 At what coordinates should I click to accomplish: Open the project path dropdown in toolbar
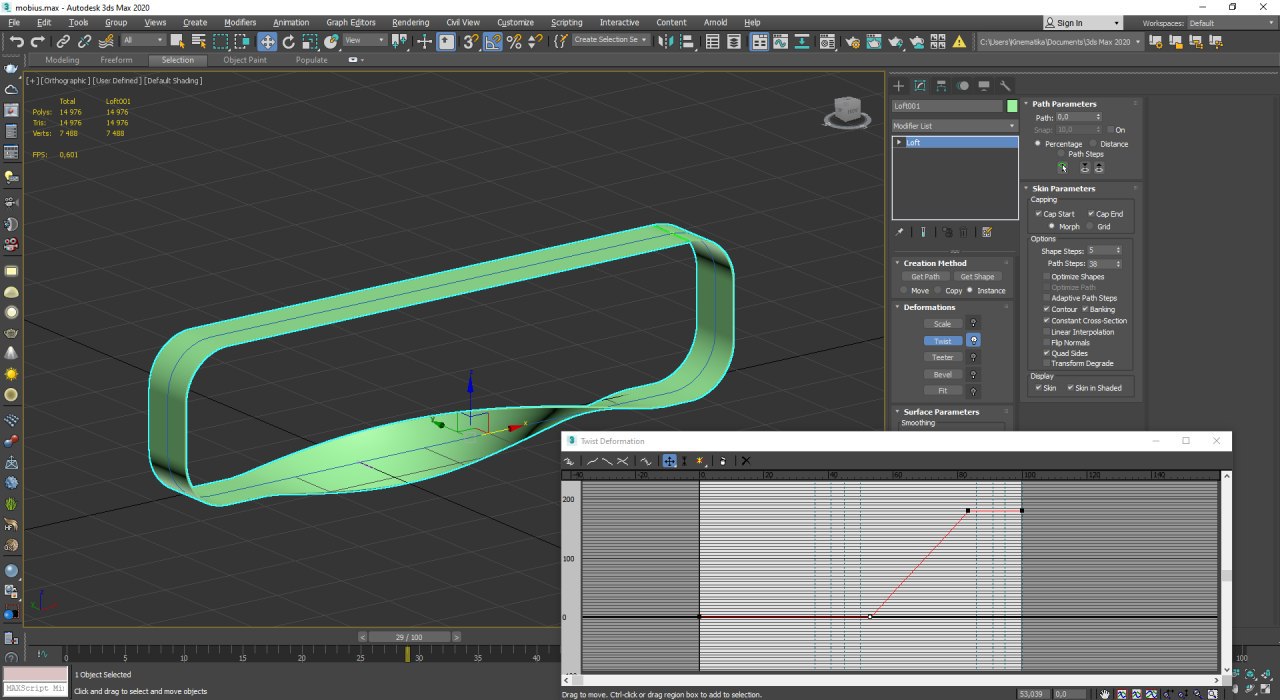click(x=1061, y=42)
